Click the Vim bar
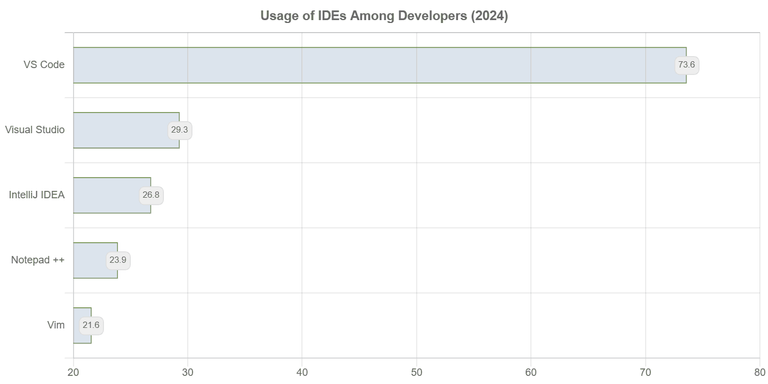Viewport: 768px width, 384px height. point(82,325)
